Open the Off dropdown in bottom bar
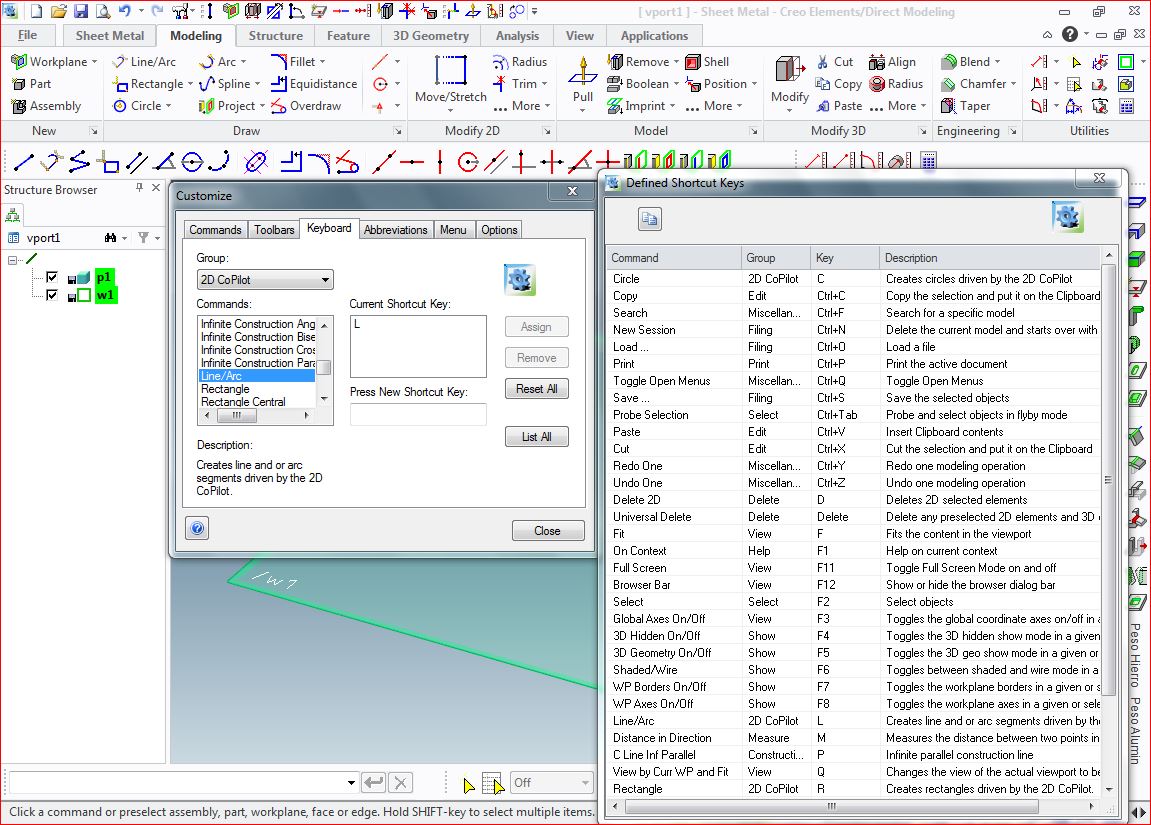The image size is (1151, 825). pyautogui.click(x=551, y=782)
